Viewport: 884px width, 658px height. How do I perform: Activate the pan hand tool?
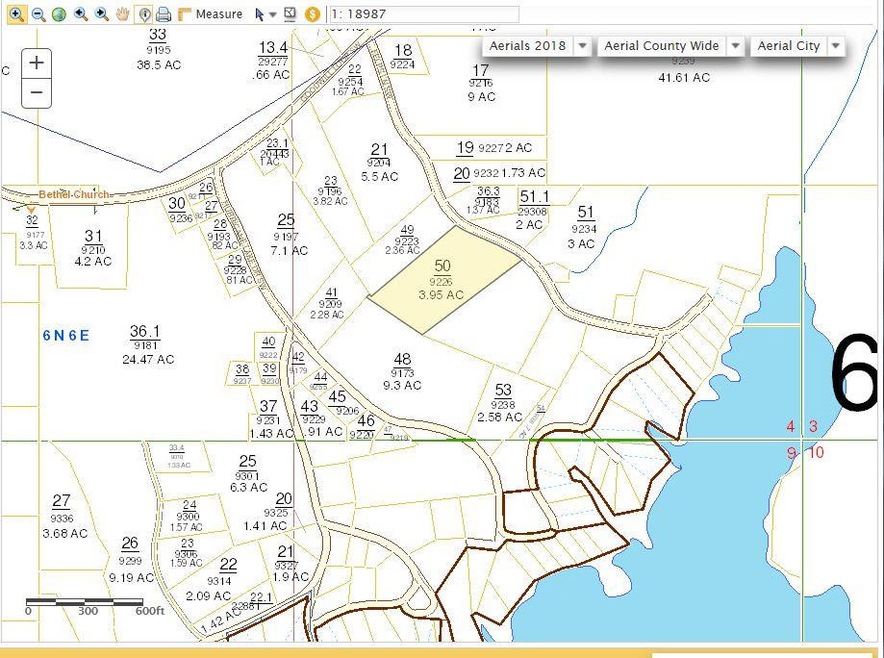point(123,14)
